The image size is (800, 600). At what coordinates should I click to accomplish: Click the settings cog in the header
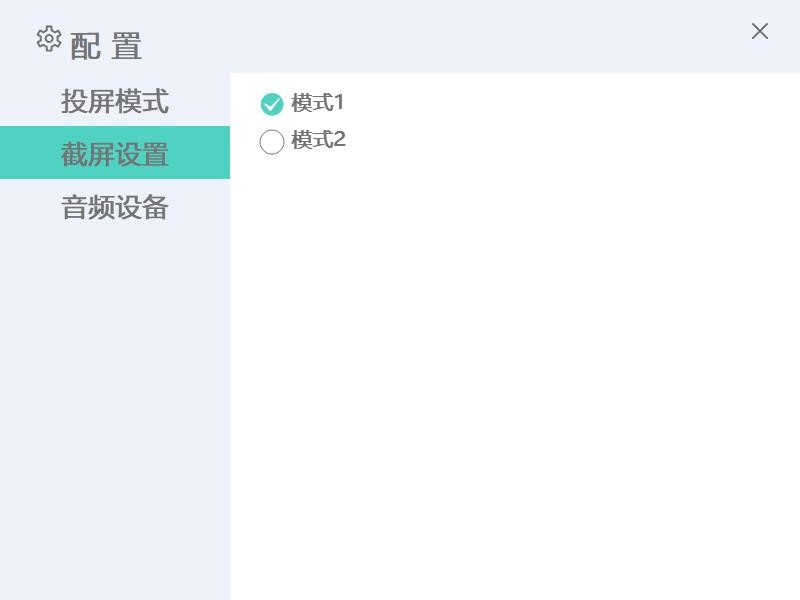(x=49, y=38)
